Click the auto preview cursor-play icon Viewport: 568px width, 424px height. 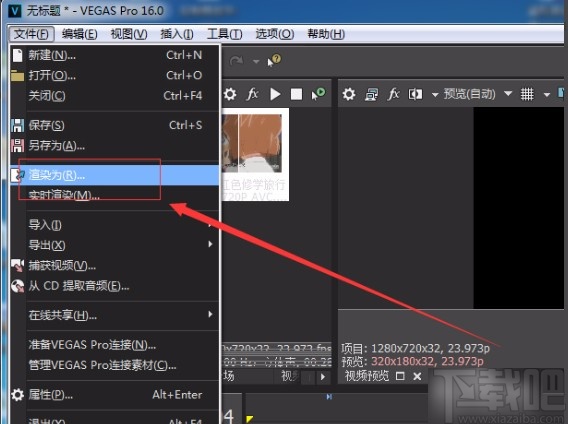pos(318,94)
